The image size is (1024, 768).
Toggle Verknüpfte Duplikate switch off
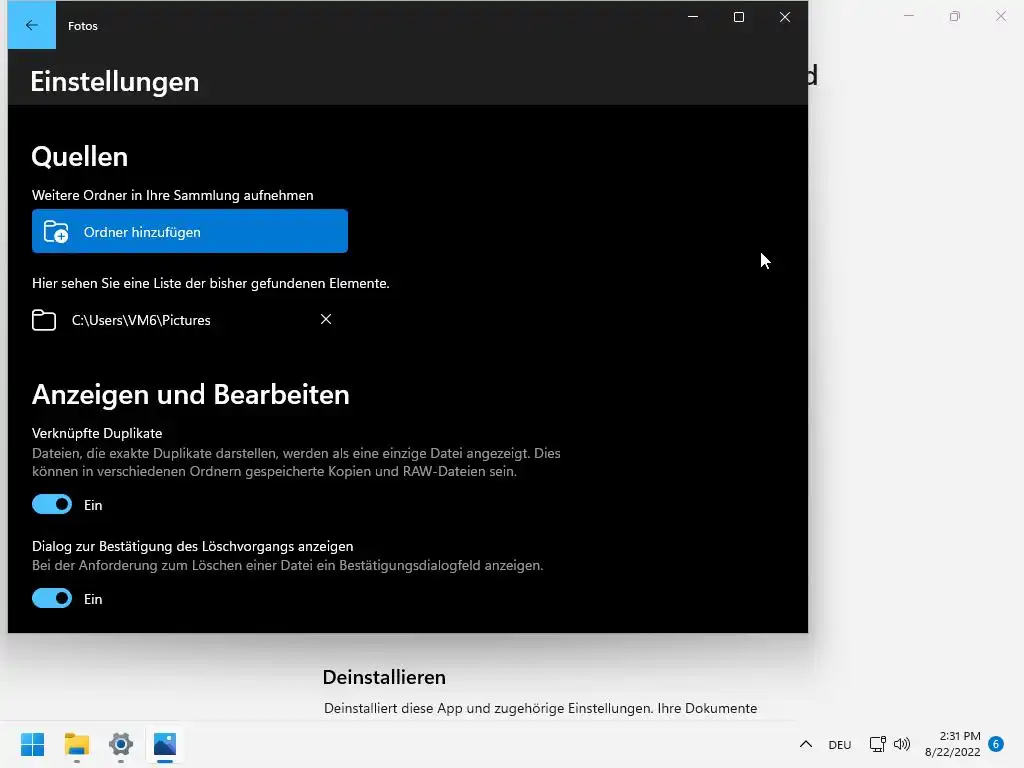click(x=52, y=504)
